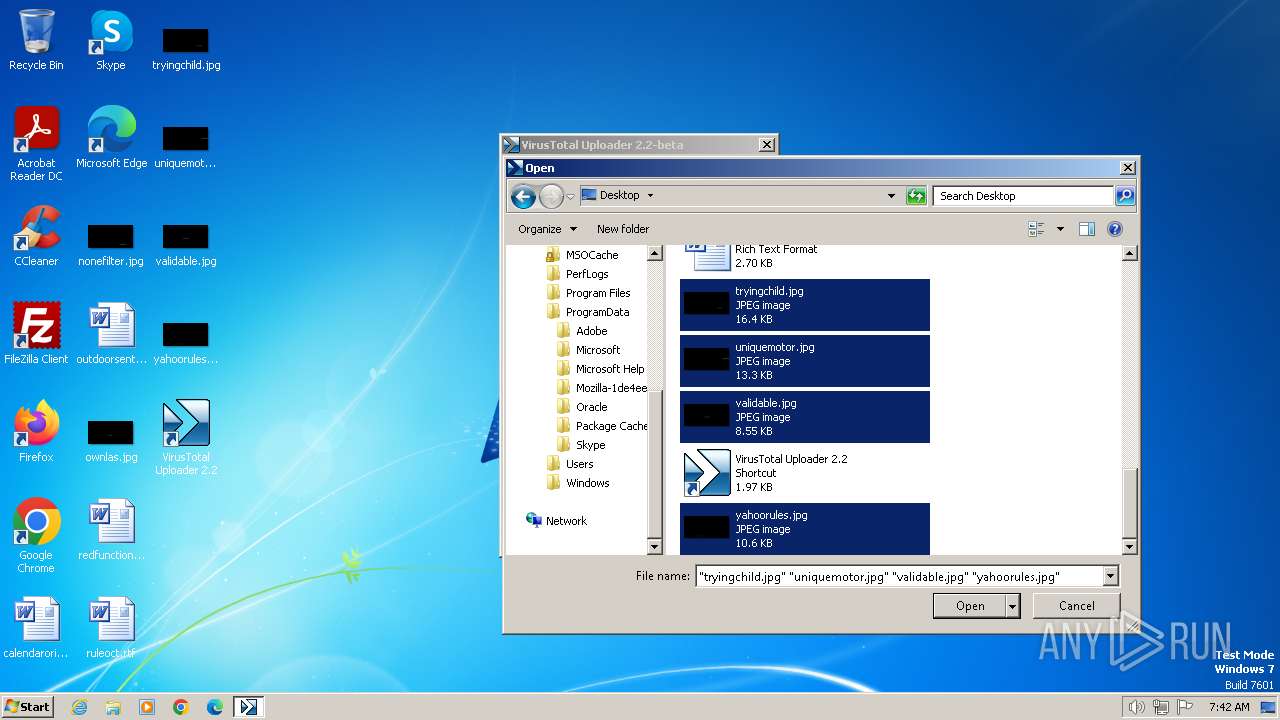Click the Search Desktop input field
This screenshot has width=1280, height=720.
(1024, 196)
